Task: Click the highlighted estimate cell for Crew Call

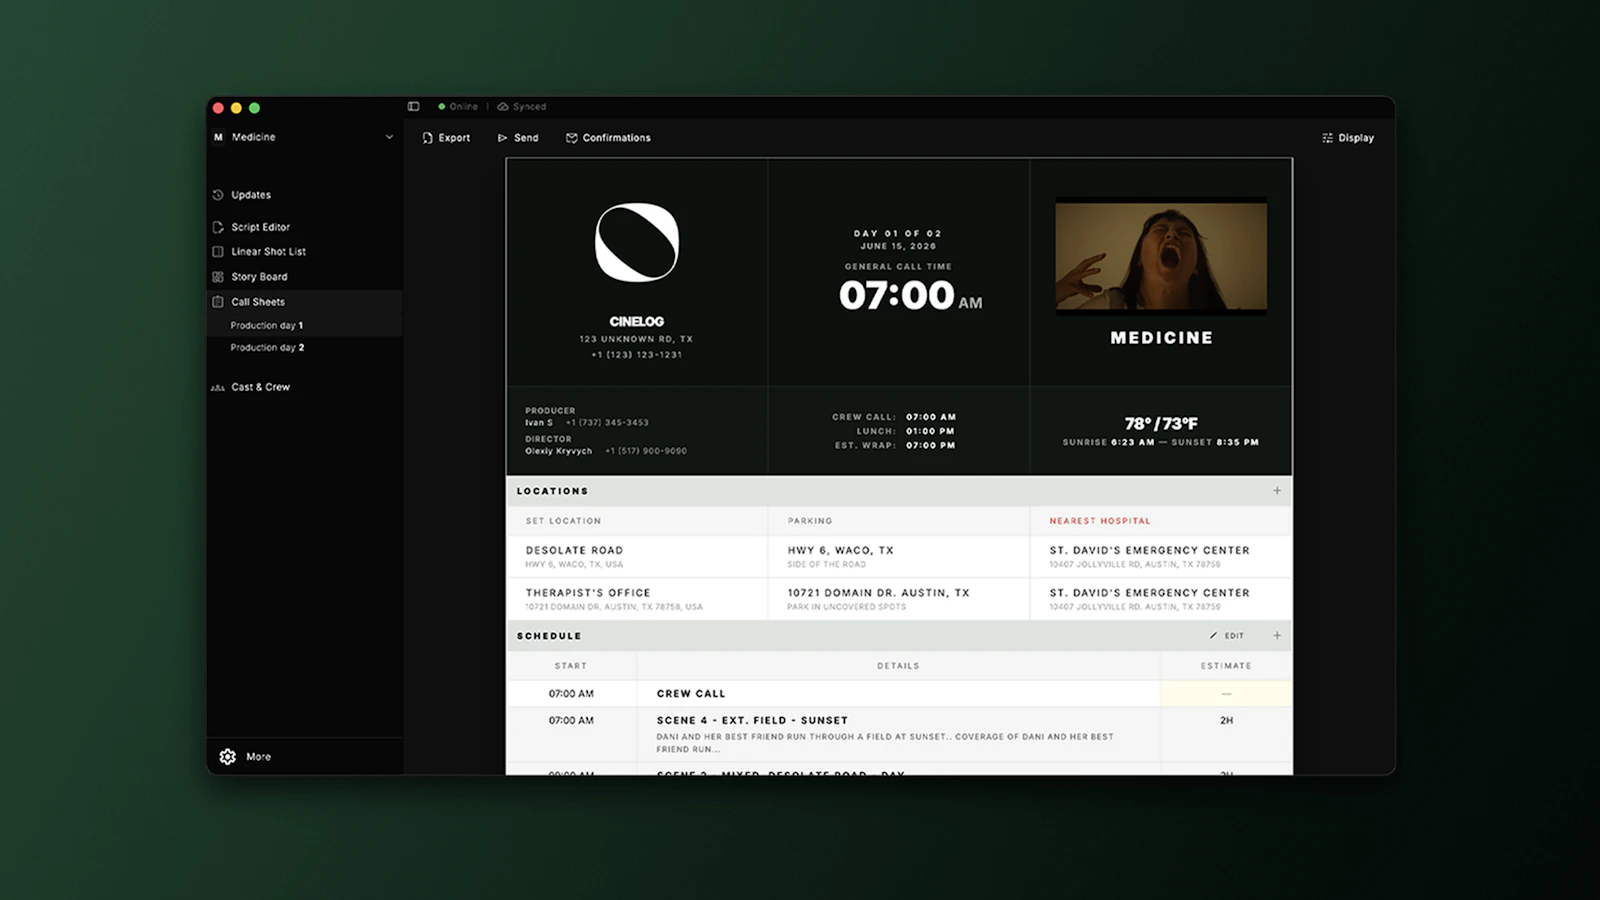Action: [1226, 693]
